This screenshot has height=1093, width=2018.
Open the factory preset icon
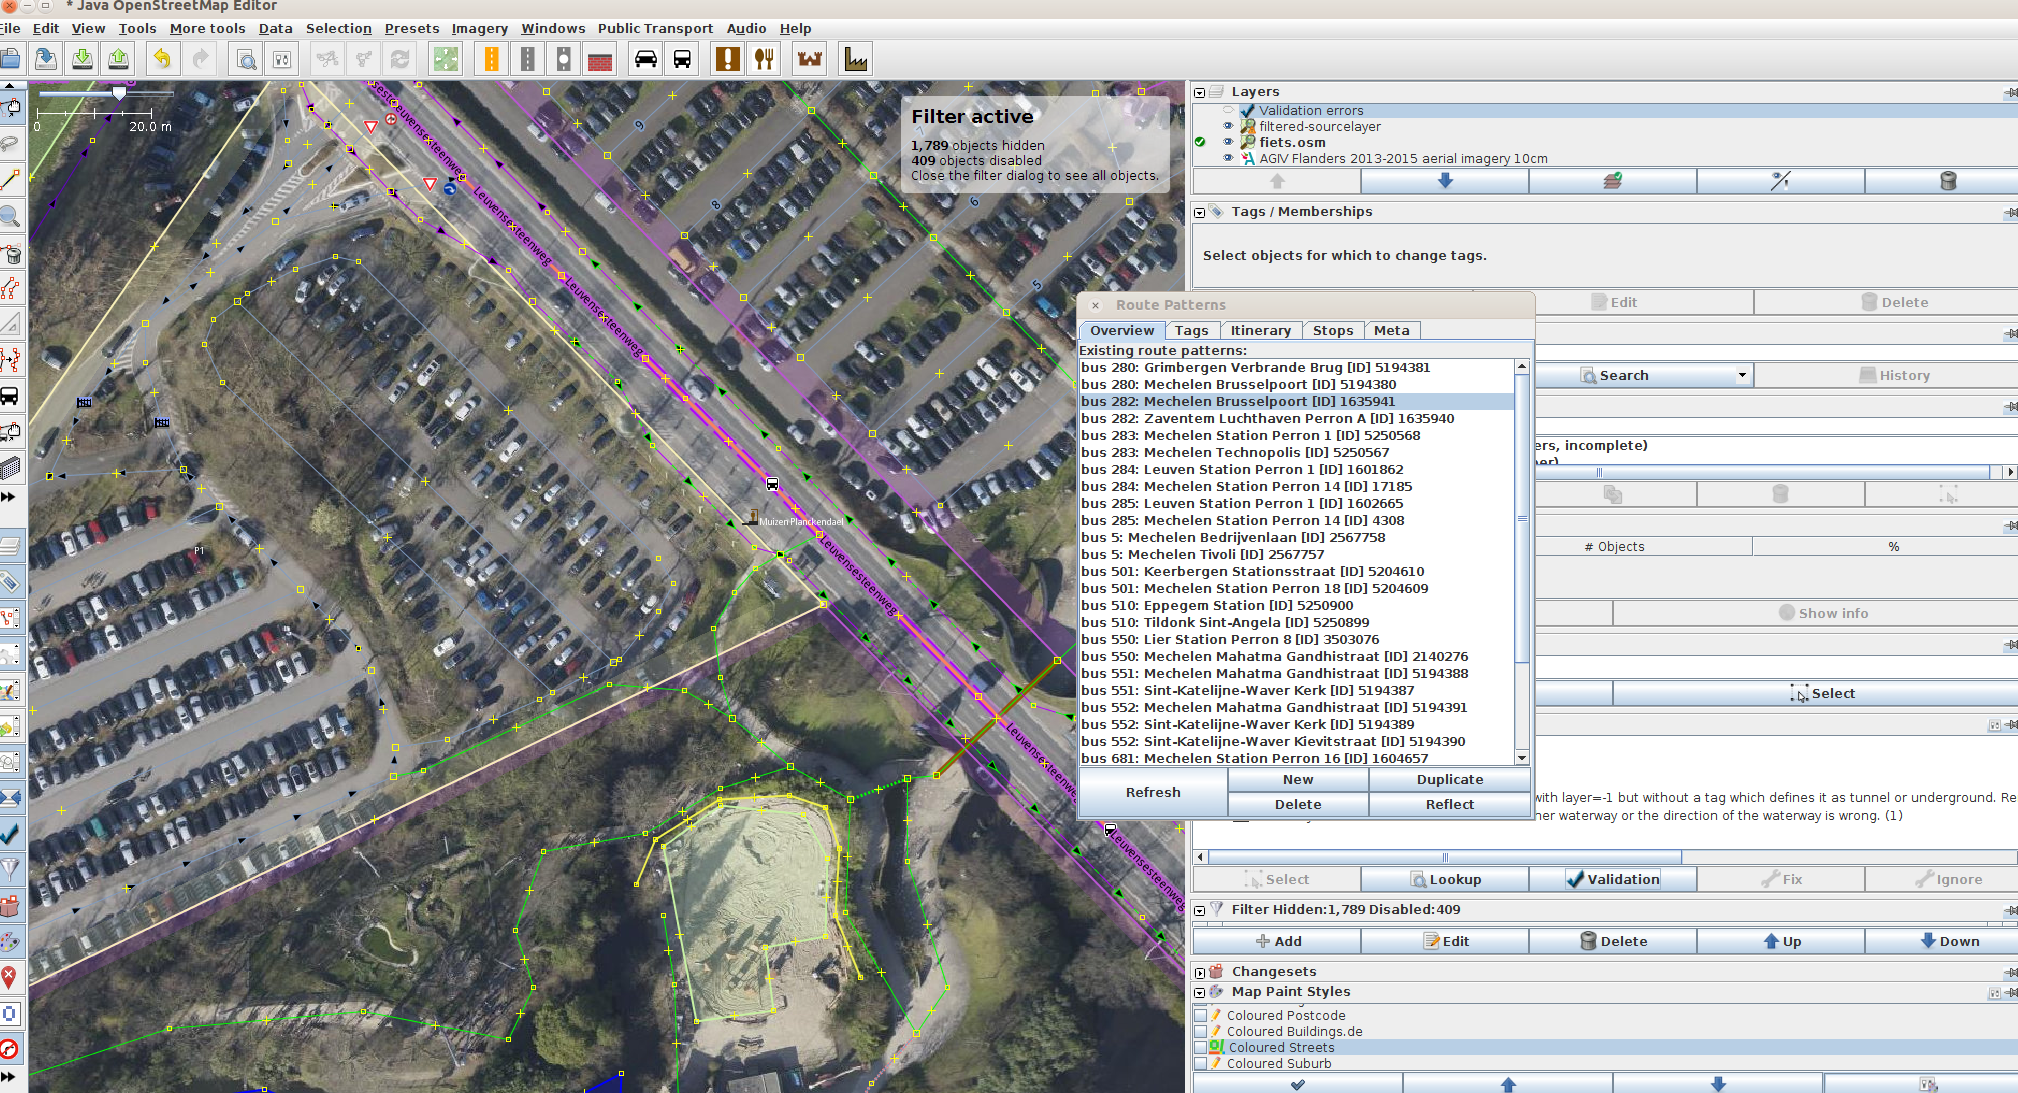tap(856, 59)
